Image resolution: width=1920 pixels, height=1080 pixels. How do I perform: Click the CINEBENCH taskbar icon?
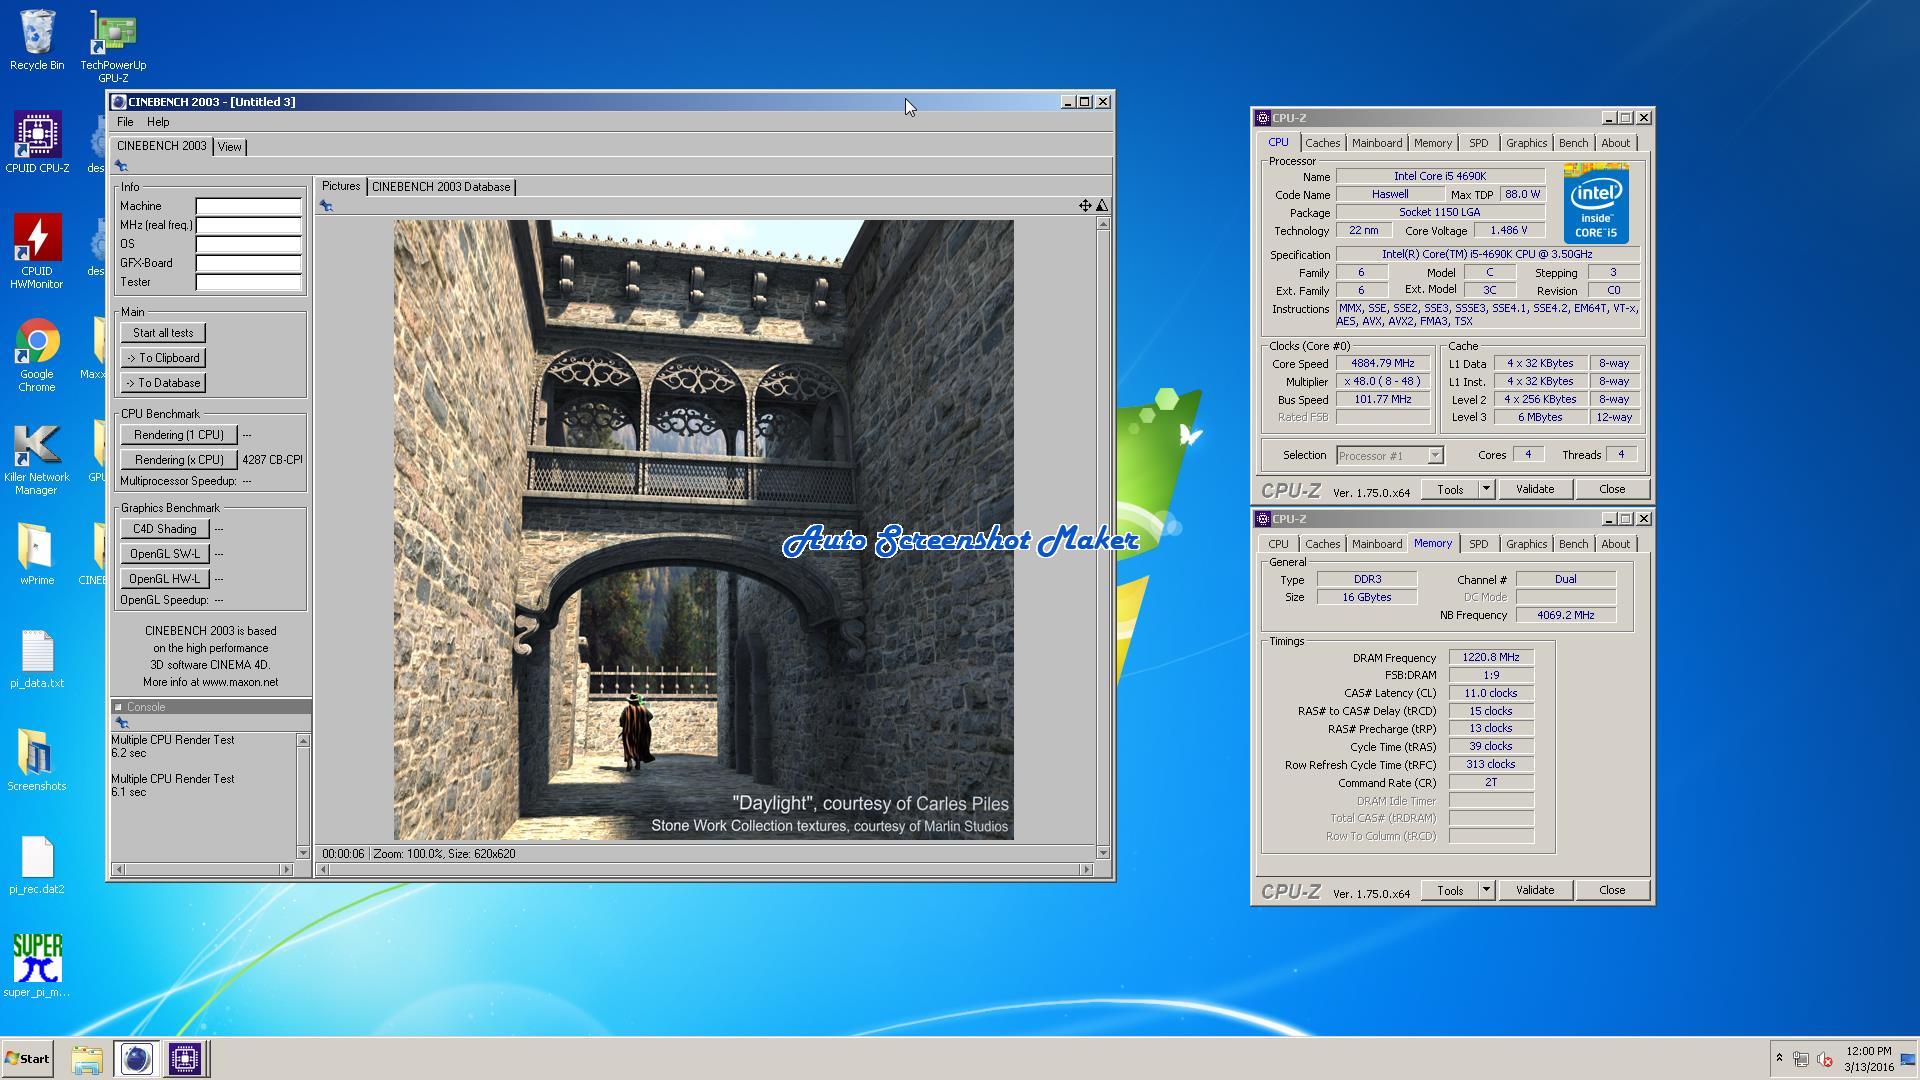click(136, 1059)
